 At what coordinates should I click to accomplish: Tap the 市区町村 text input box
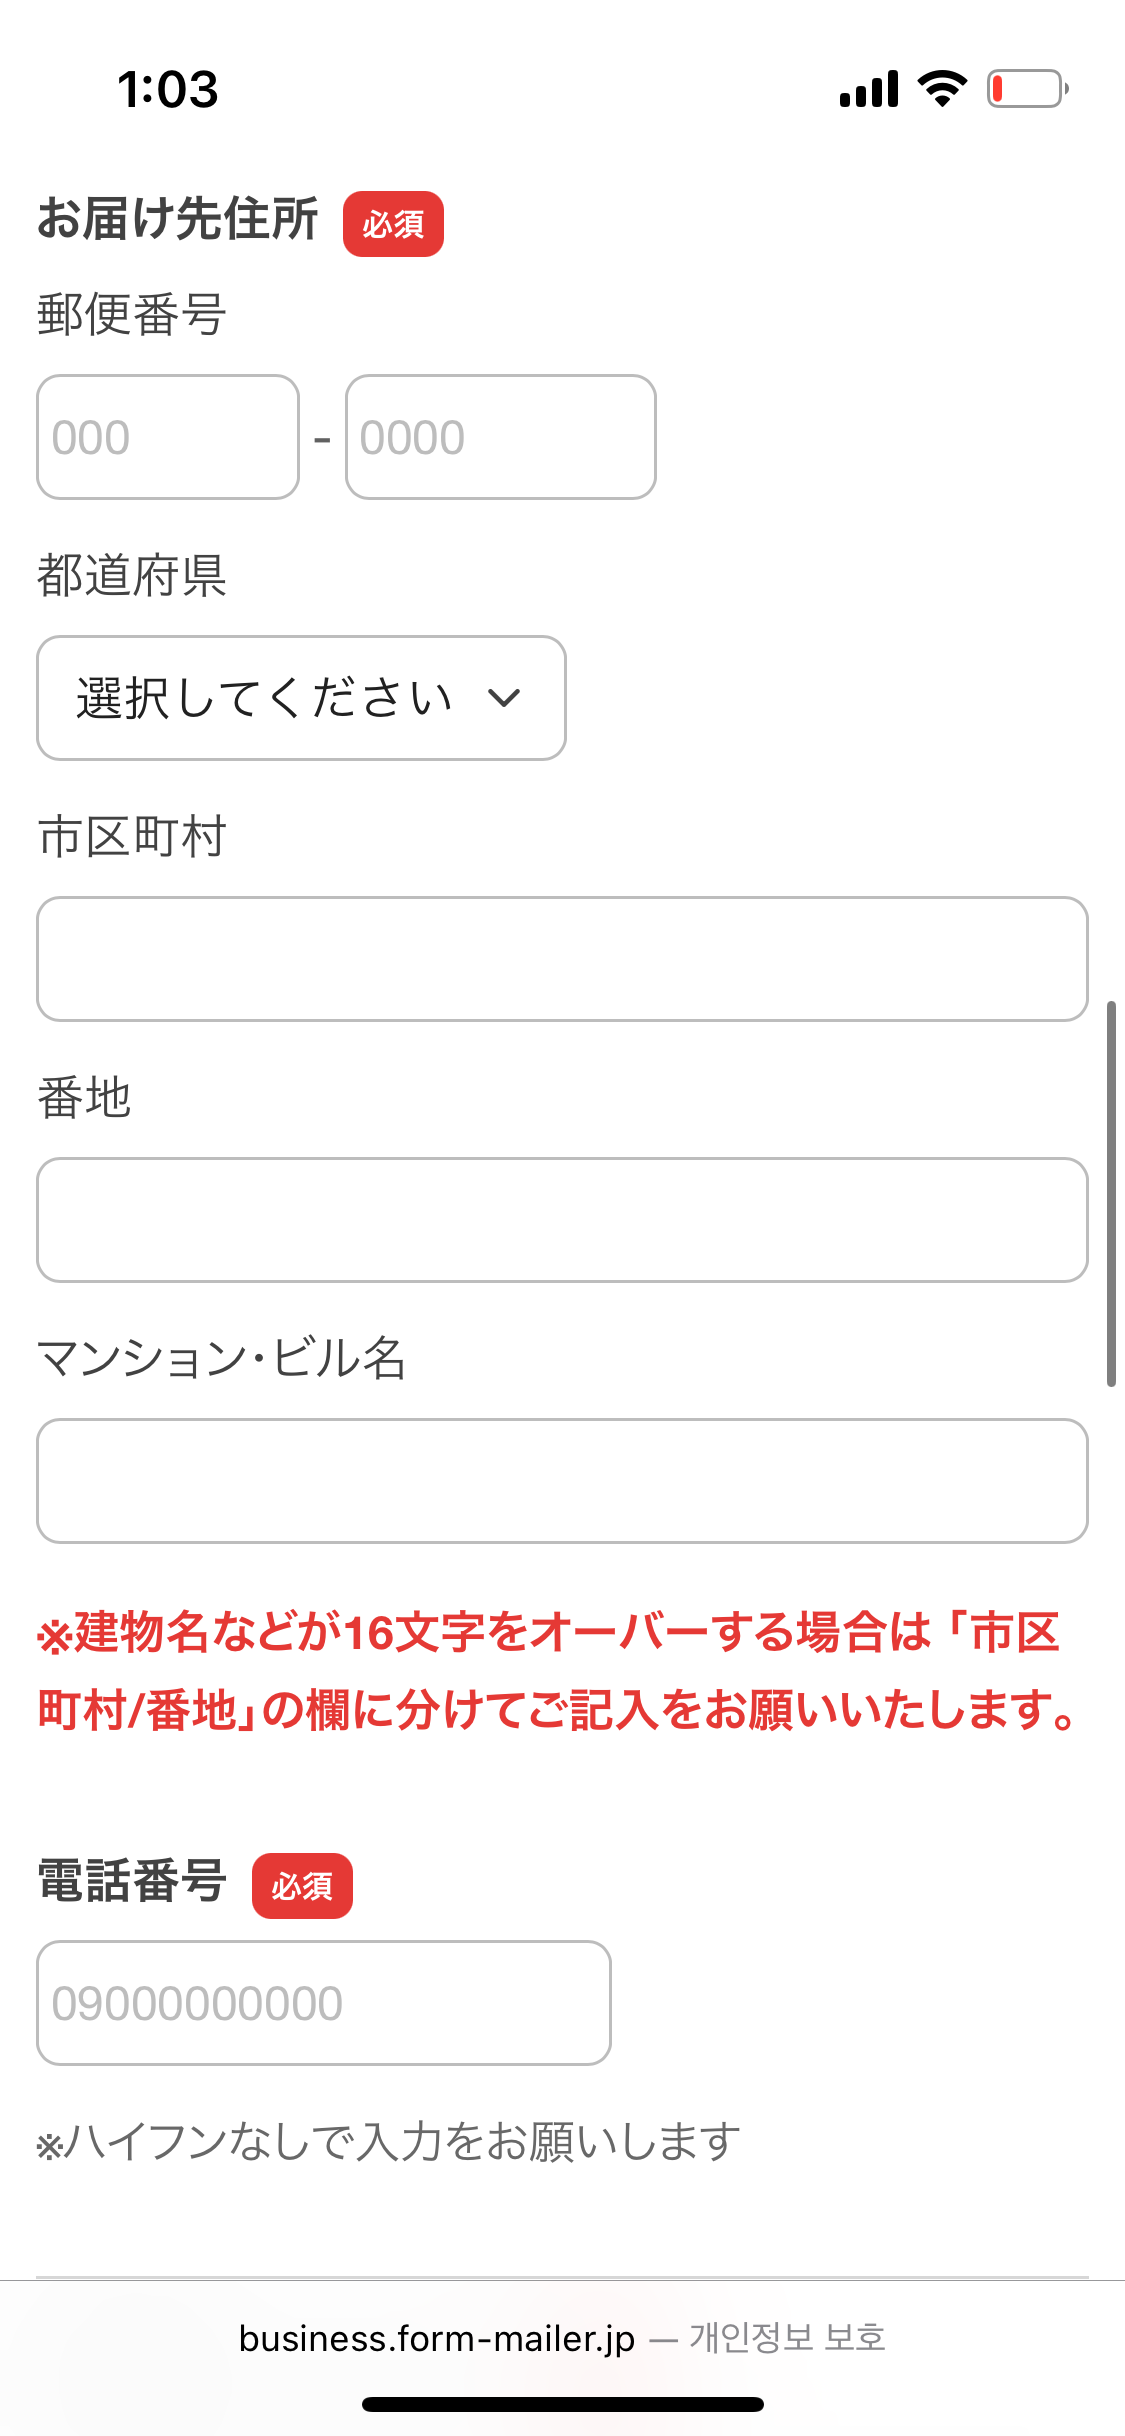(x=561, y=959)
